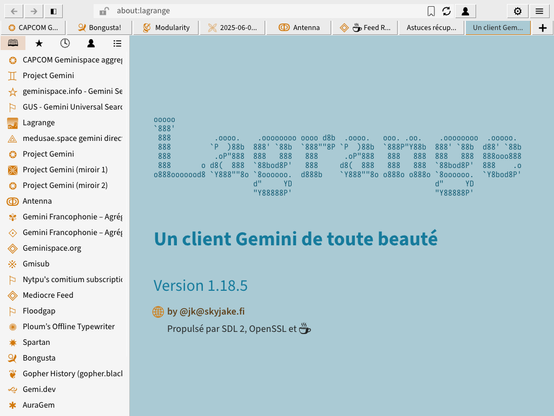
Task: Open Geminispace.org bookmark
Action: tap(65, 248)
